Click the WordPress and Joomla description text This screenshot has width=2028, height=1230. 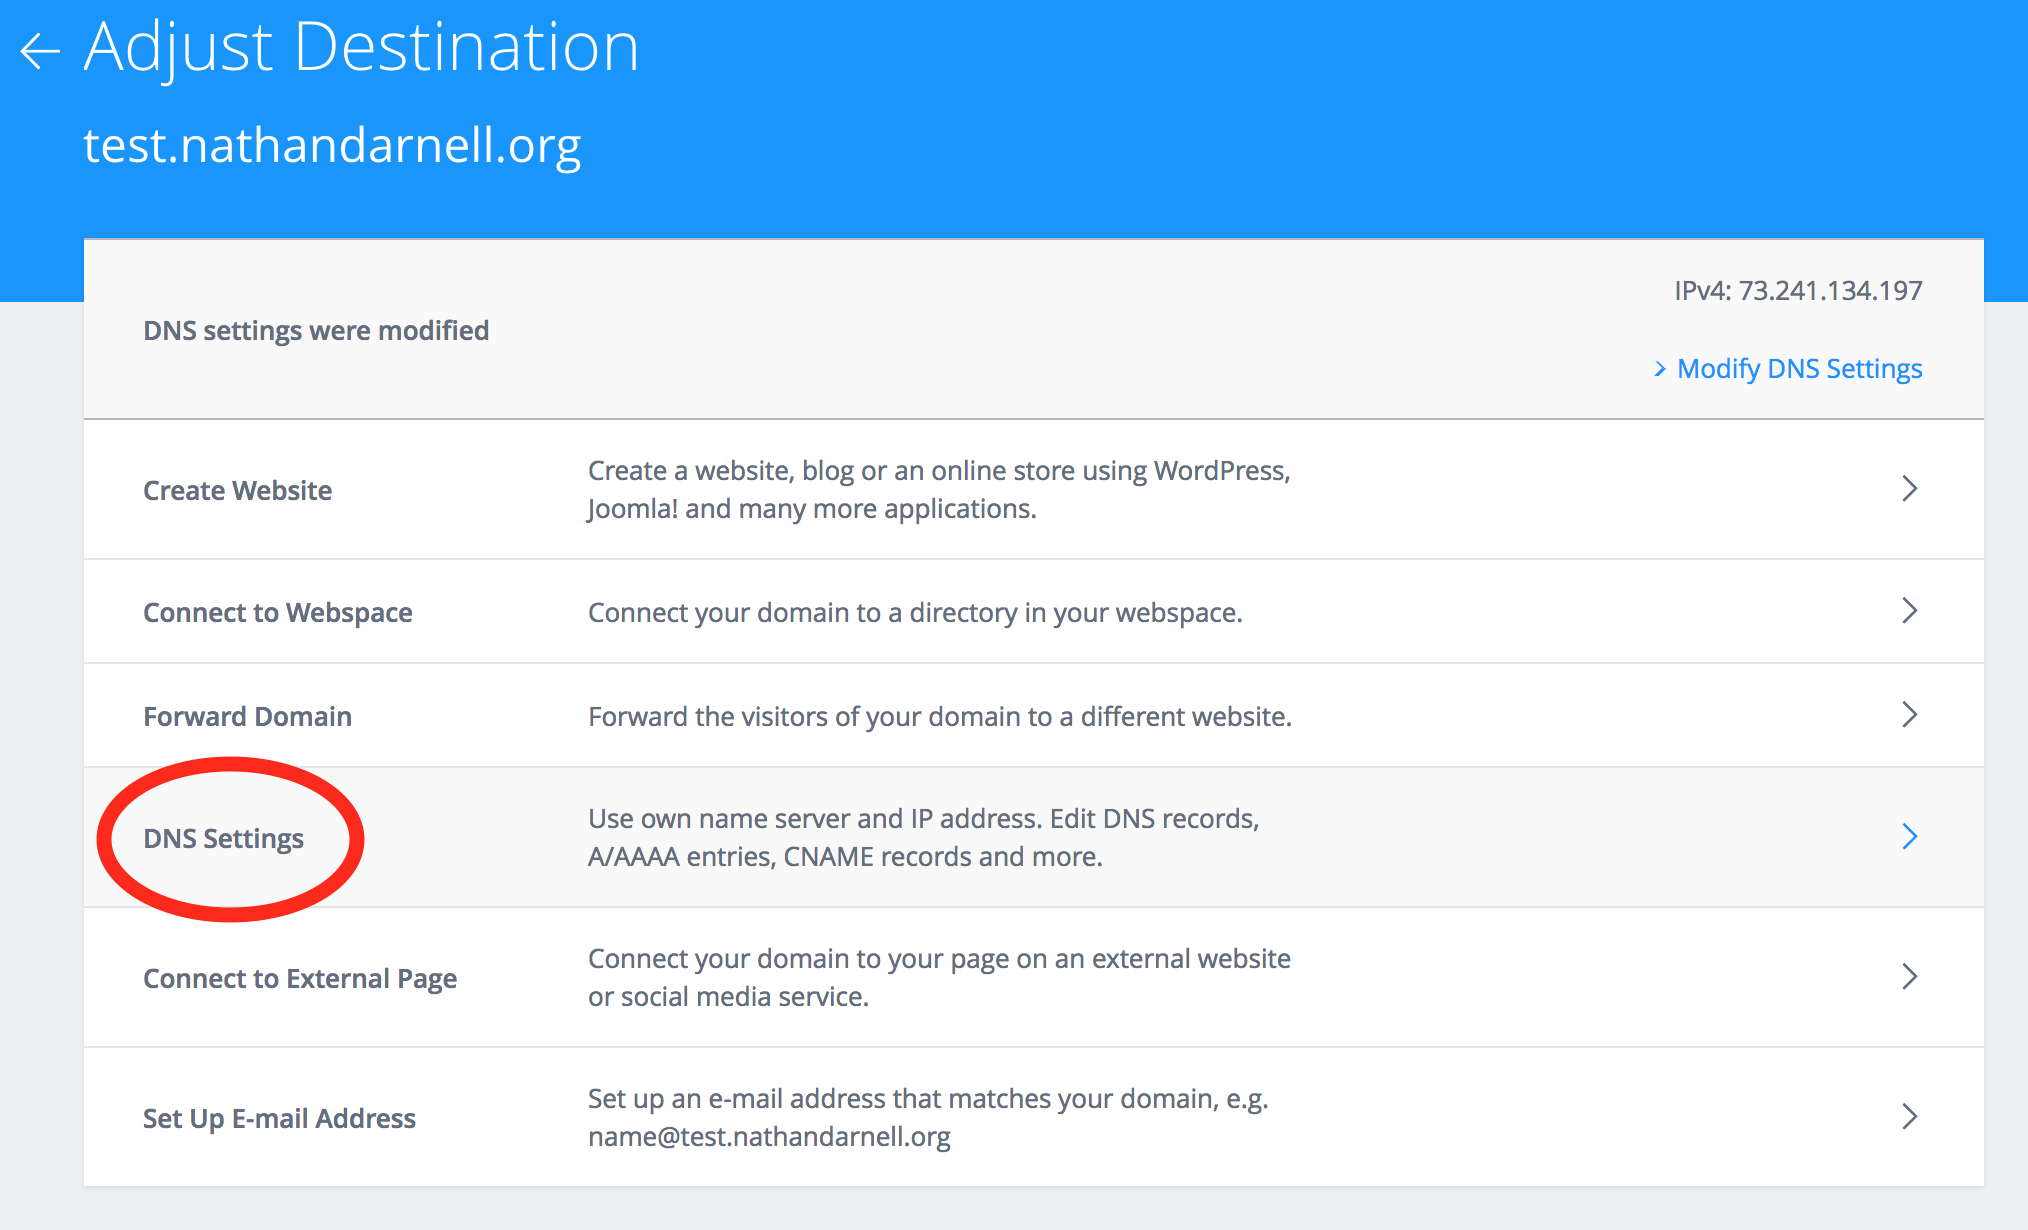(938, 490)
